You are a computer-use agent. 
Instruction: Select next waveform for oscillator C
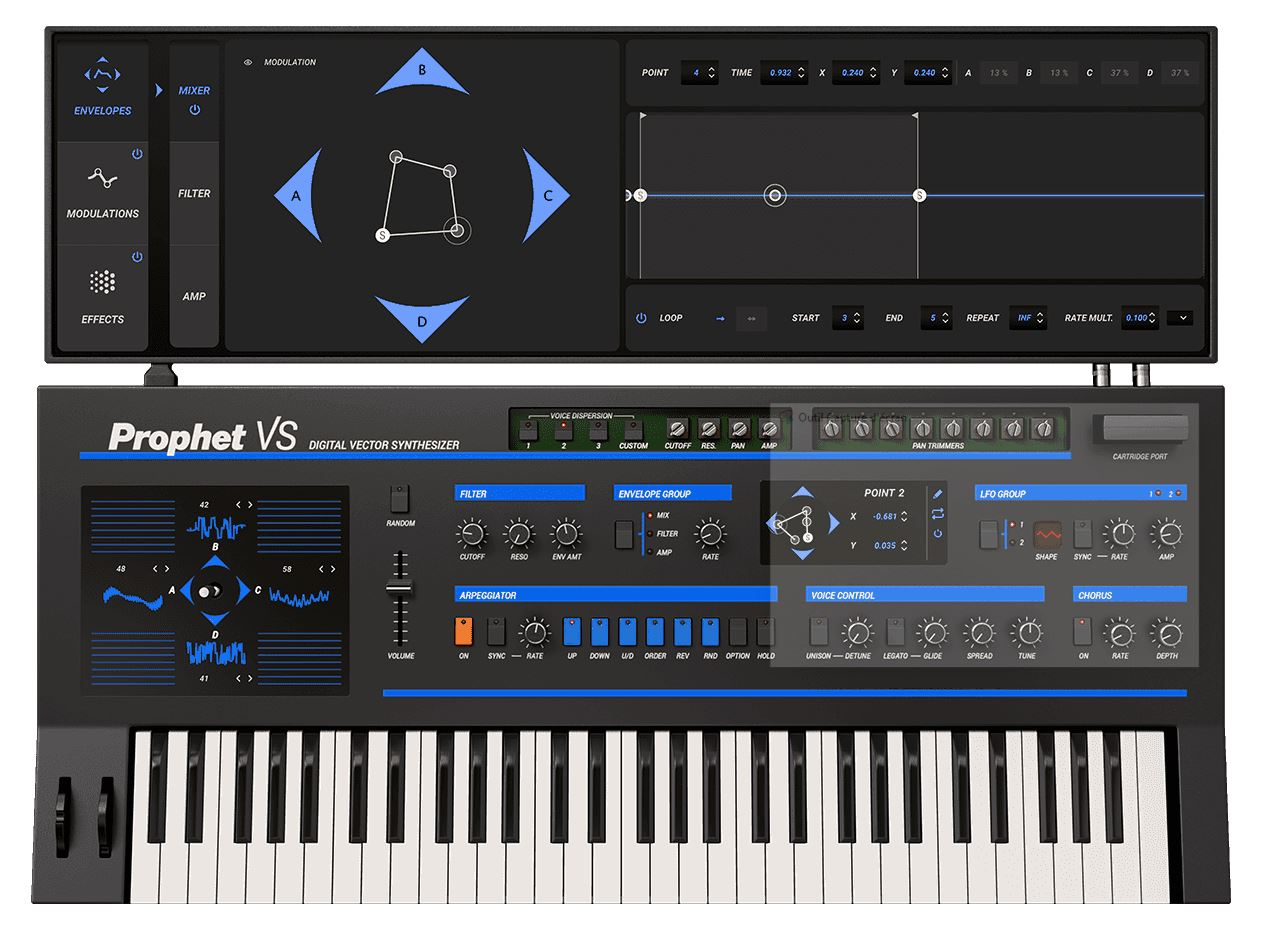pyautogui.click(x=333, y=569)
